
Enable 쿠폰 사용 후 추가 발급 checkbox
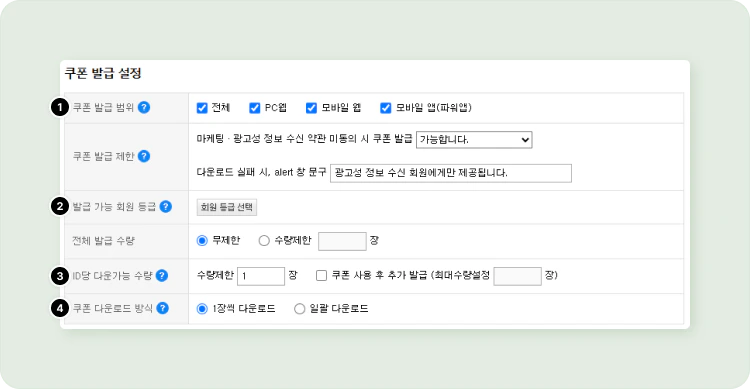321,276
